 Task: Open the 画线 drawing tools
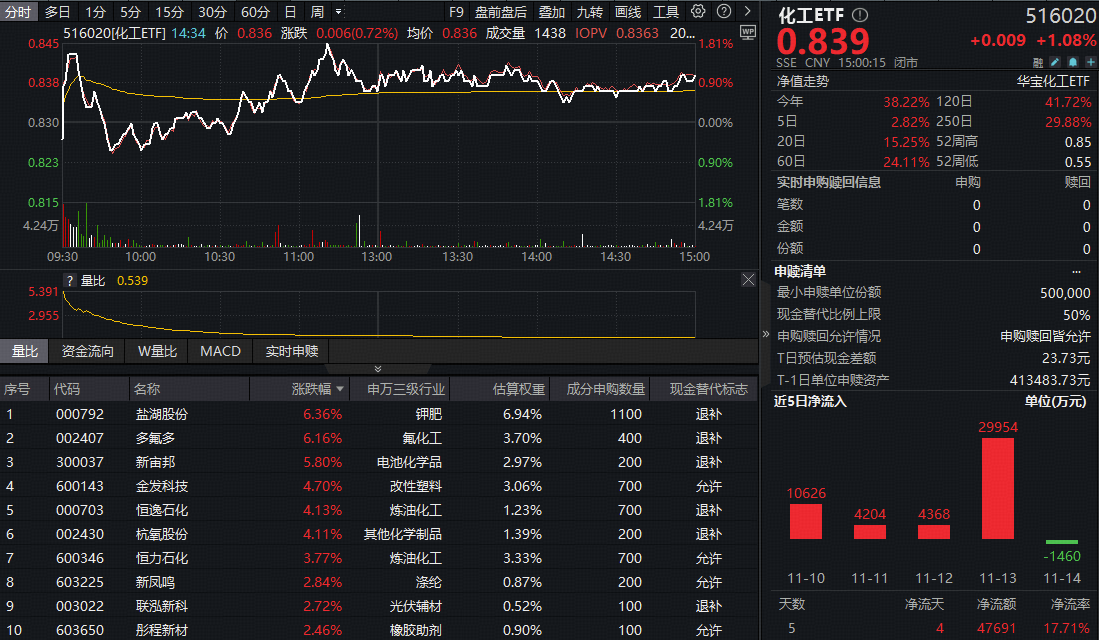click(x=627, y=12)
